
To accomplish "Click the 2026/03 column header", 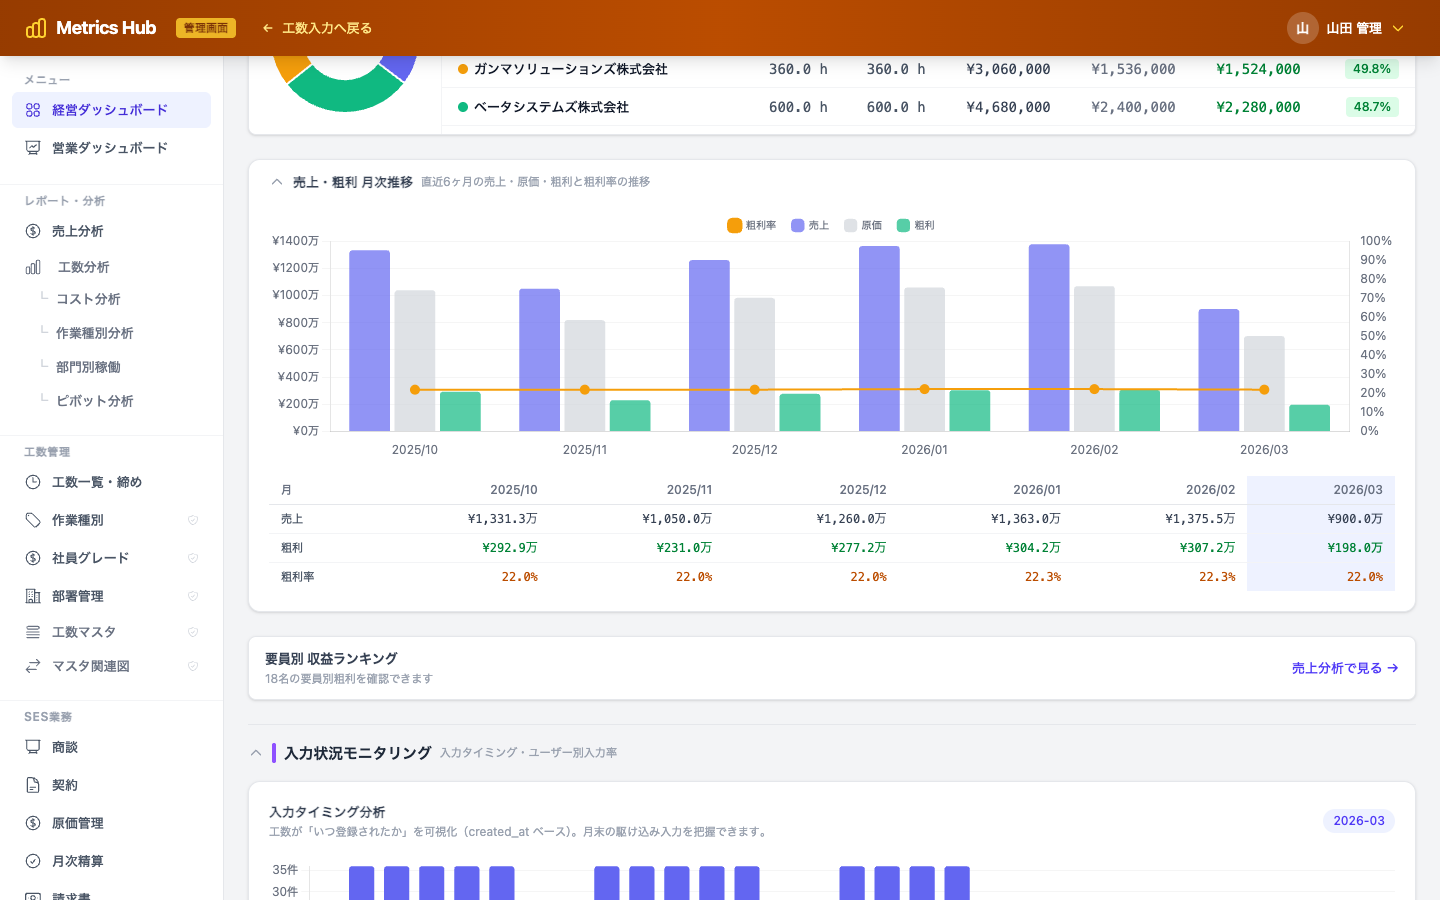I will click(x=1358, y=490).
